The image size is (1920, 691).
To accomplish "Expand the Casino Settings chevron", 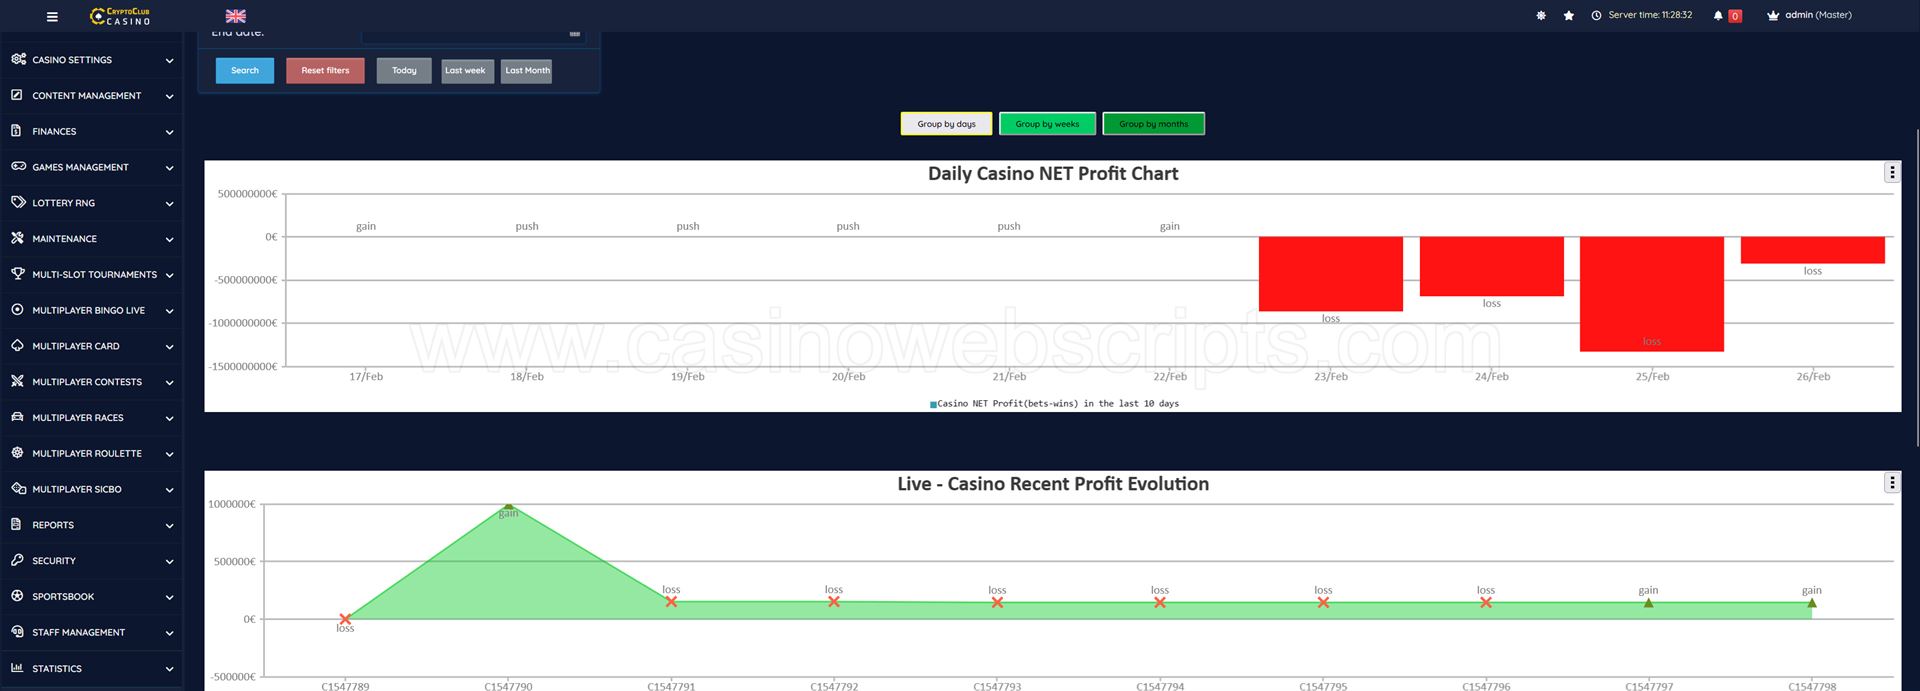I will point(169,61).
